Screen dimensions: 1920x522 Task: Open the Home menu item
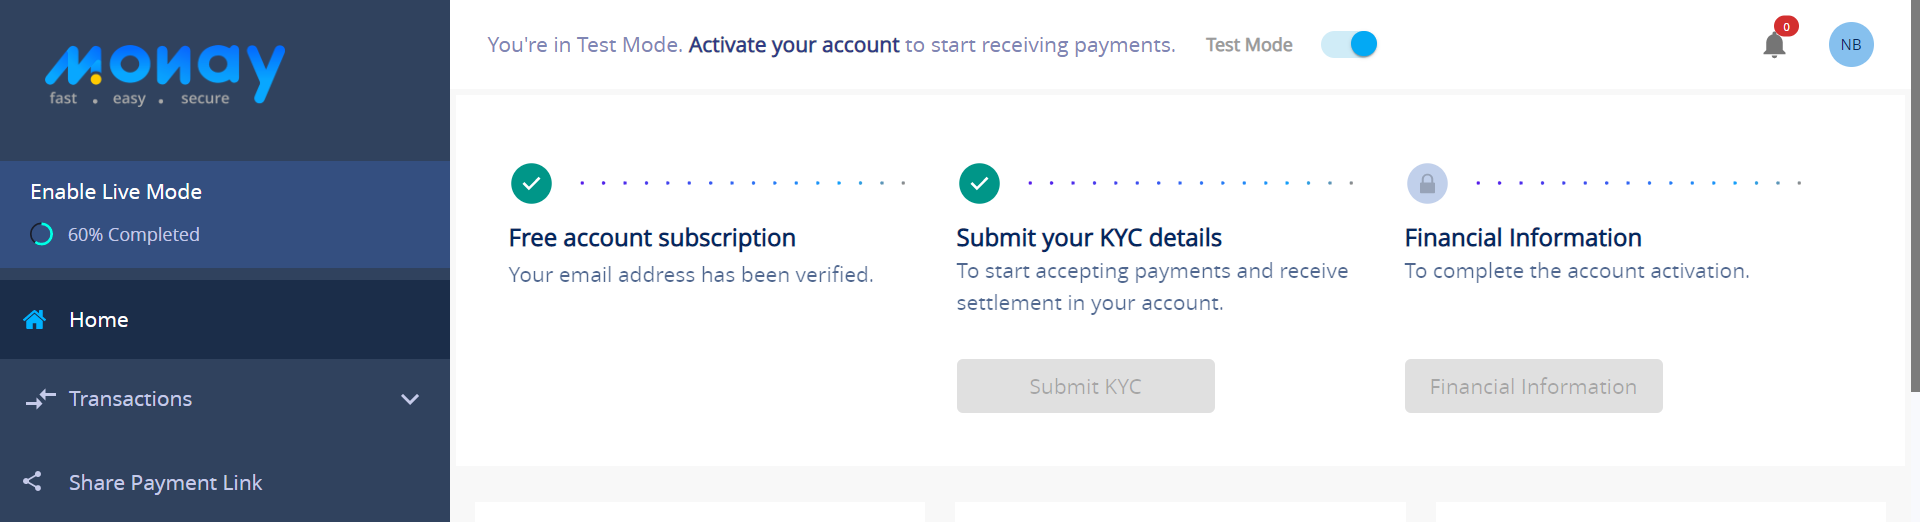click(x=225, y=320)
